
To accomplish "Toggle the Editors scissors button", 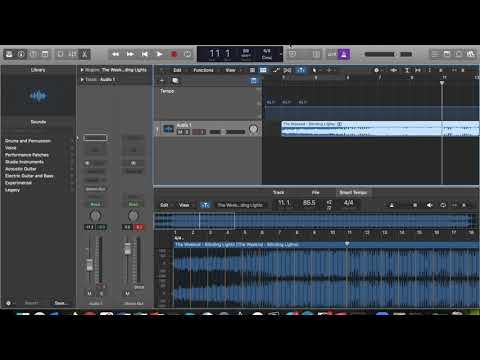I will tap(85, 54).
